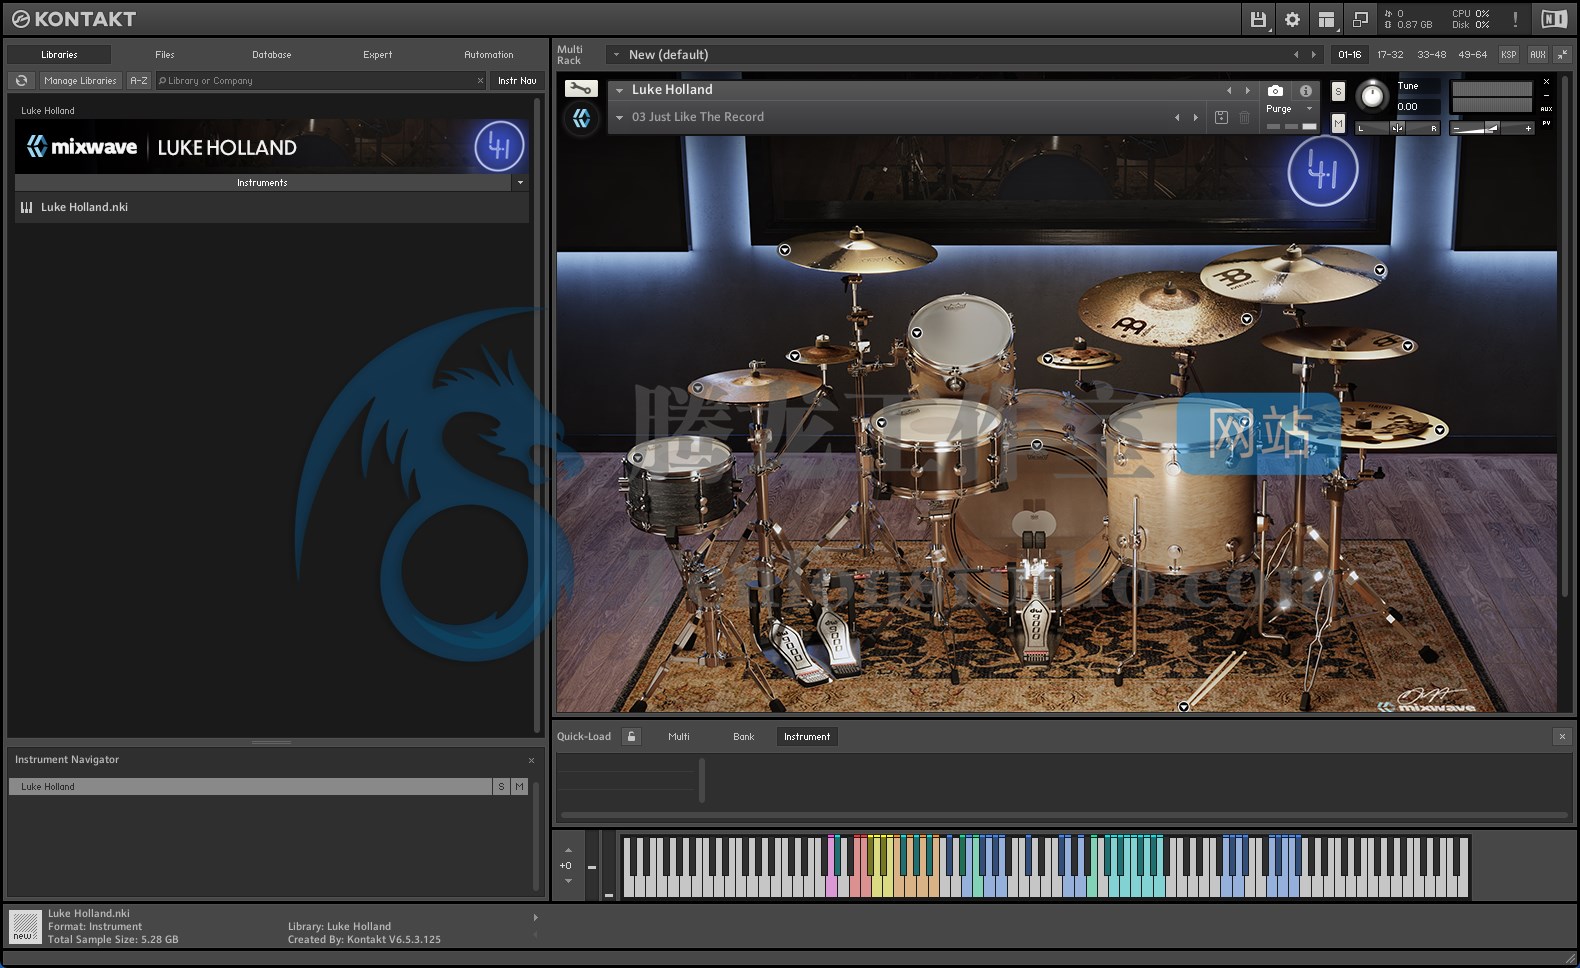Toggle Instr Nav pane
The image size is (1580, 968).
517,81
